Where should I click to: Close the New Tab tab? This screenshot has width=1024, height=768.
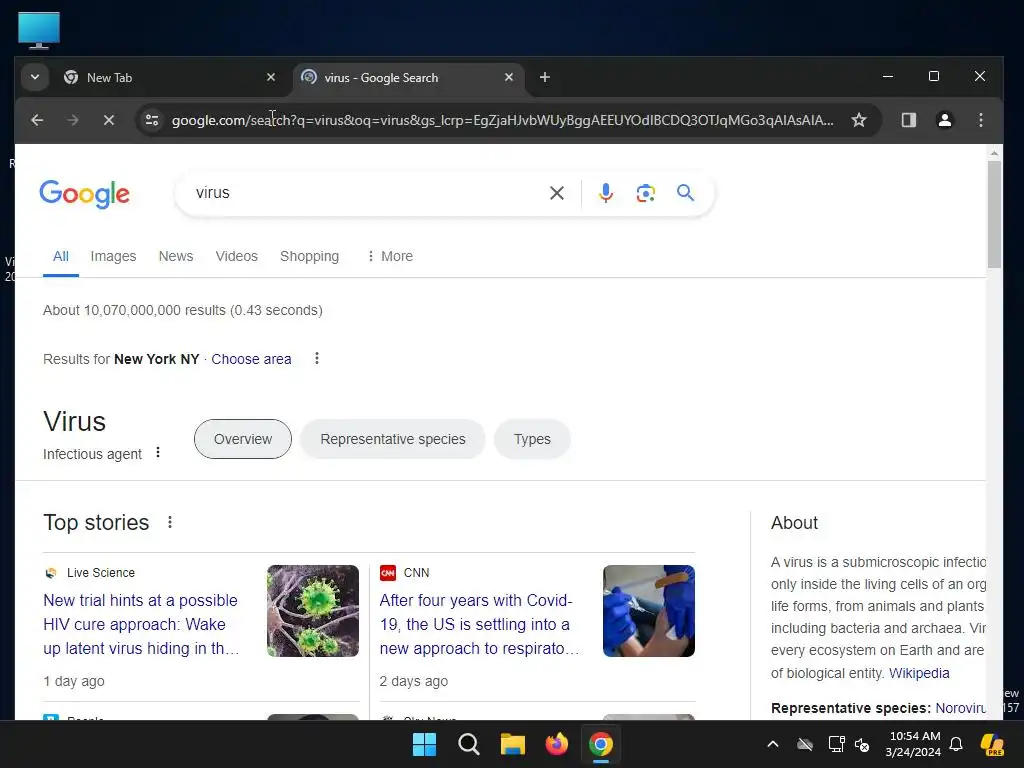pyautogui.click(x=271, y=77)
